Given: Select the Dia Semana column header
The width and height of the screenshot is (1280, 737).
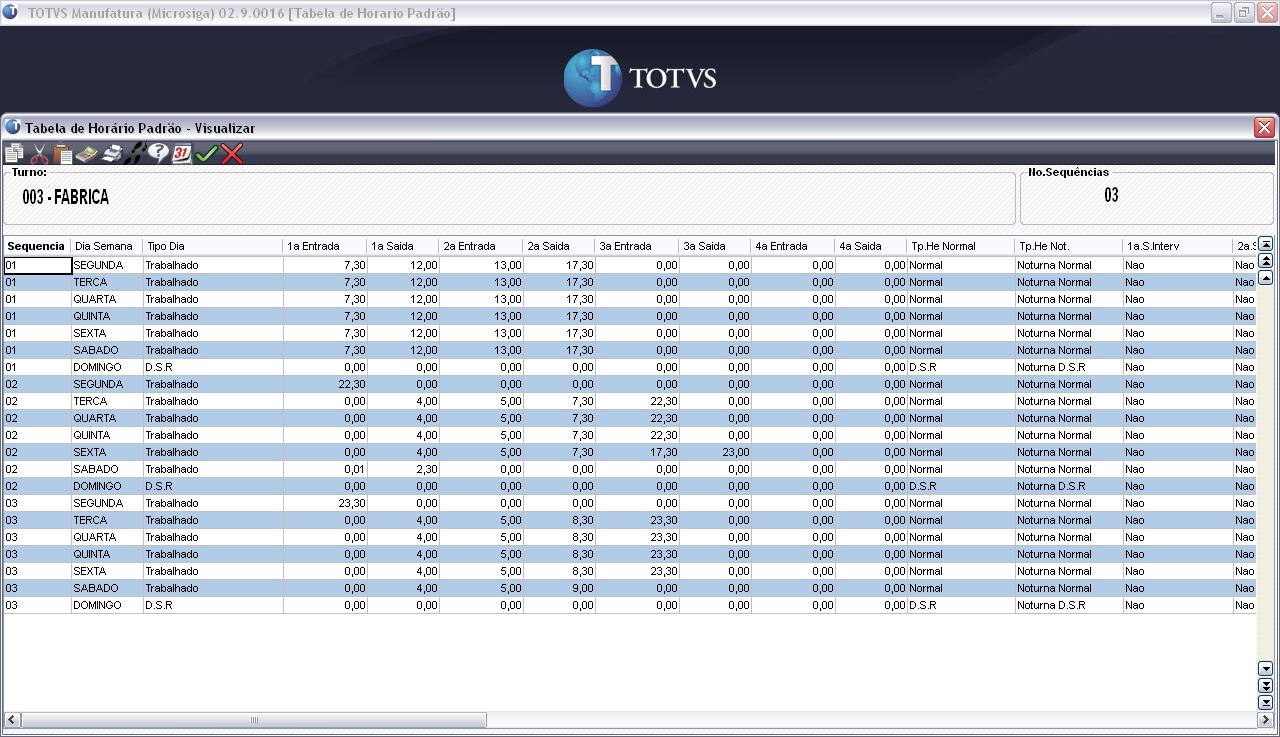Looking at the screenshot, I should [x=106, y=246].
